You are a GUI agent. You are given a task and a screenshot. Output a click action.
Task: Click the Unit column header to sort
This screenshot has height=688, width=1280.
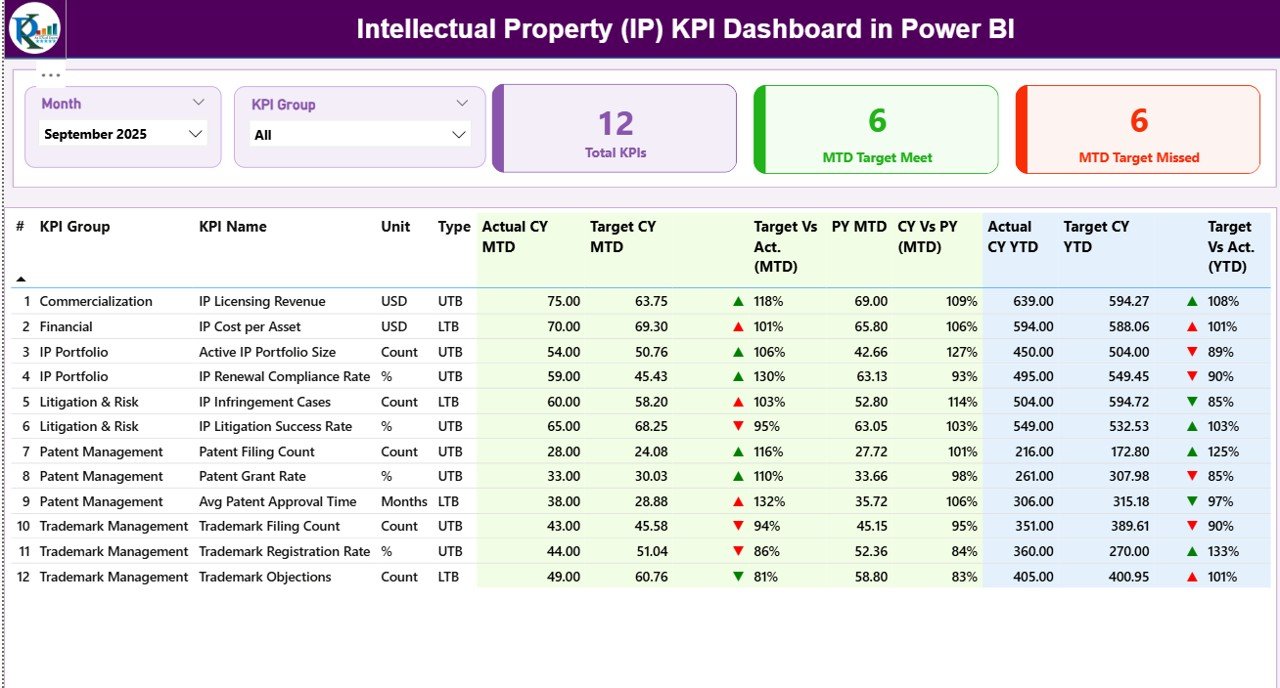tap(395, 227)
